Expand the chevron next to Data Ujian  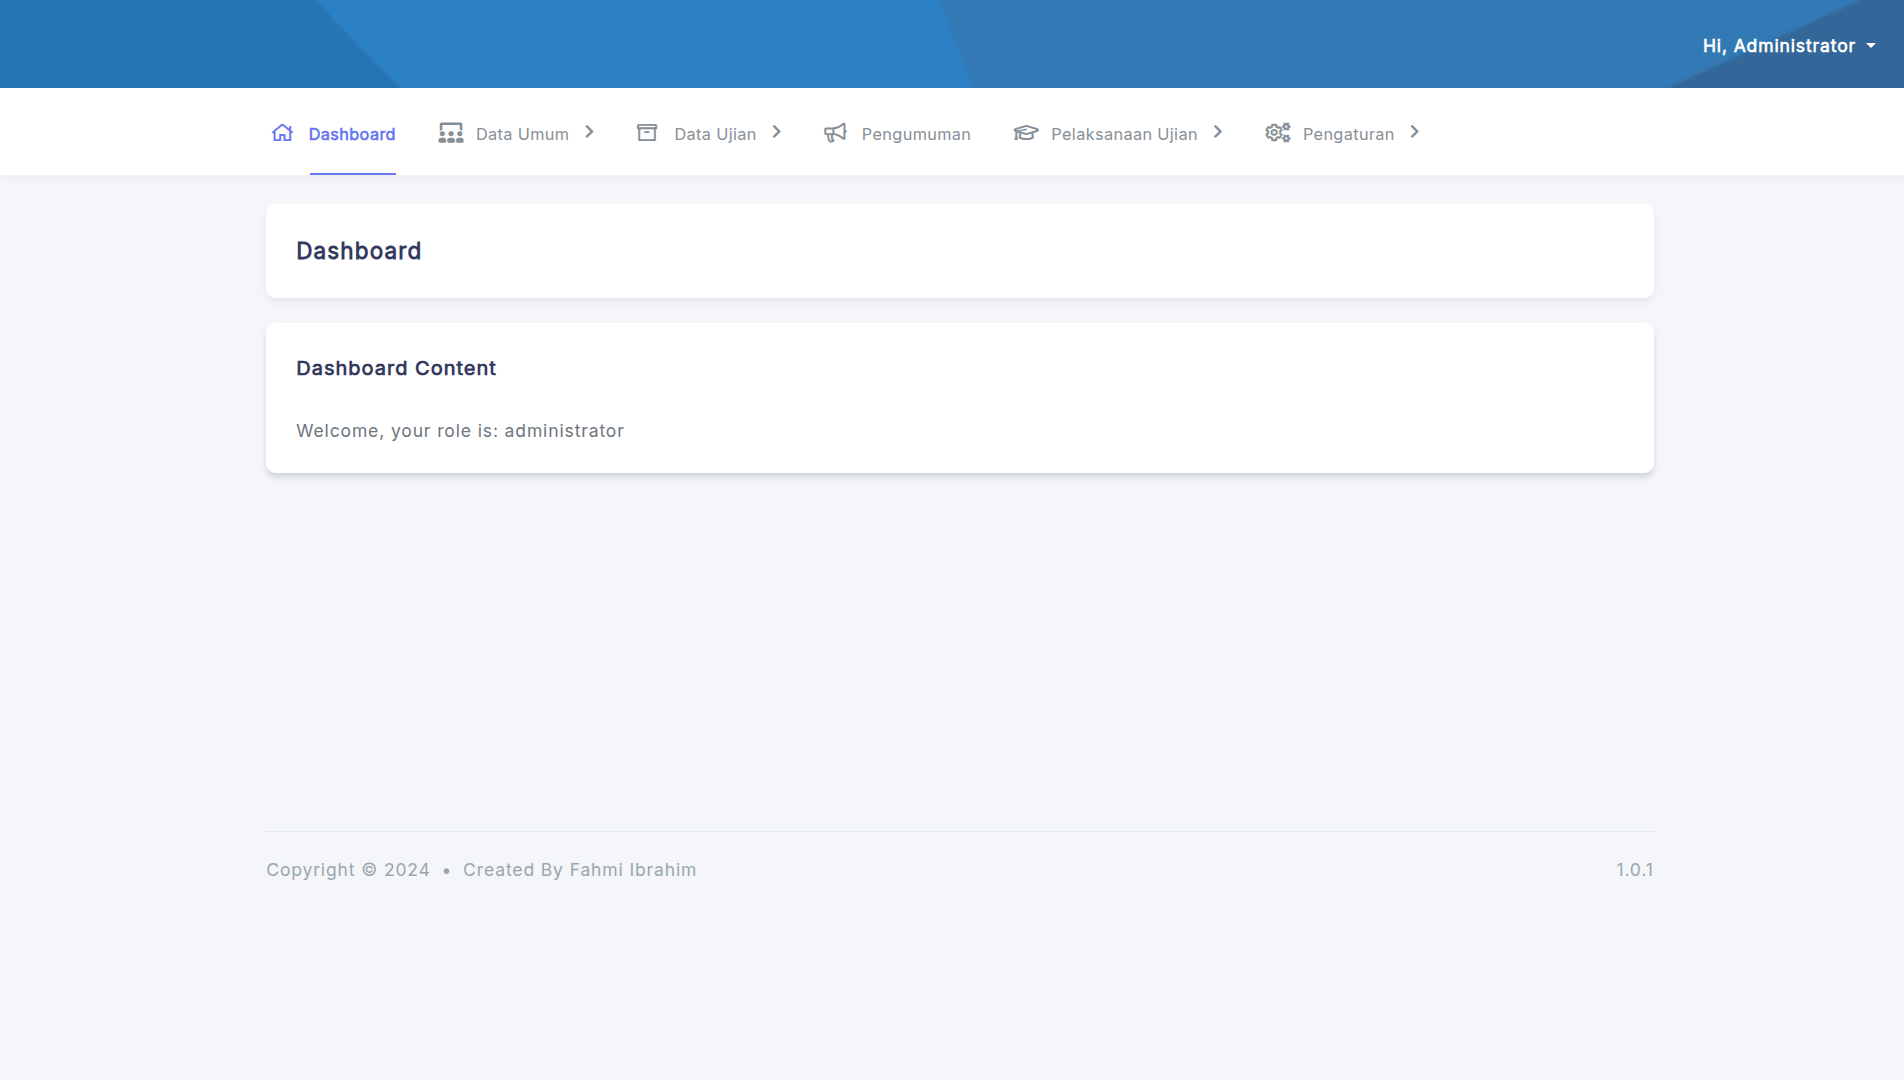pyautogui.click(x=777, y=132)
